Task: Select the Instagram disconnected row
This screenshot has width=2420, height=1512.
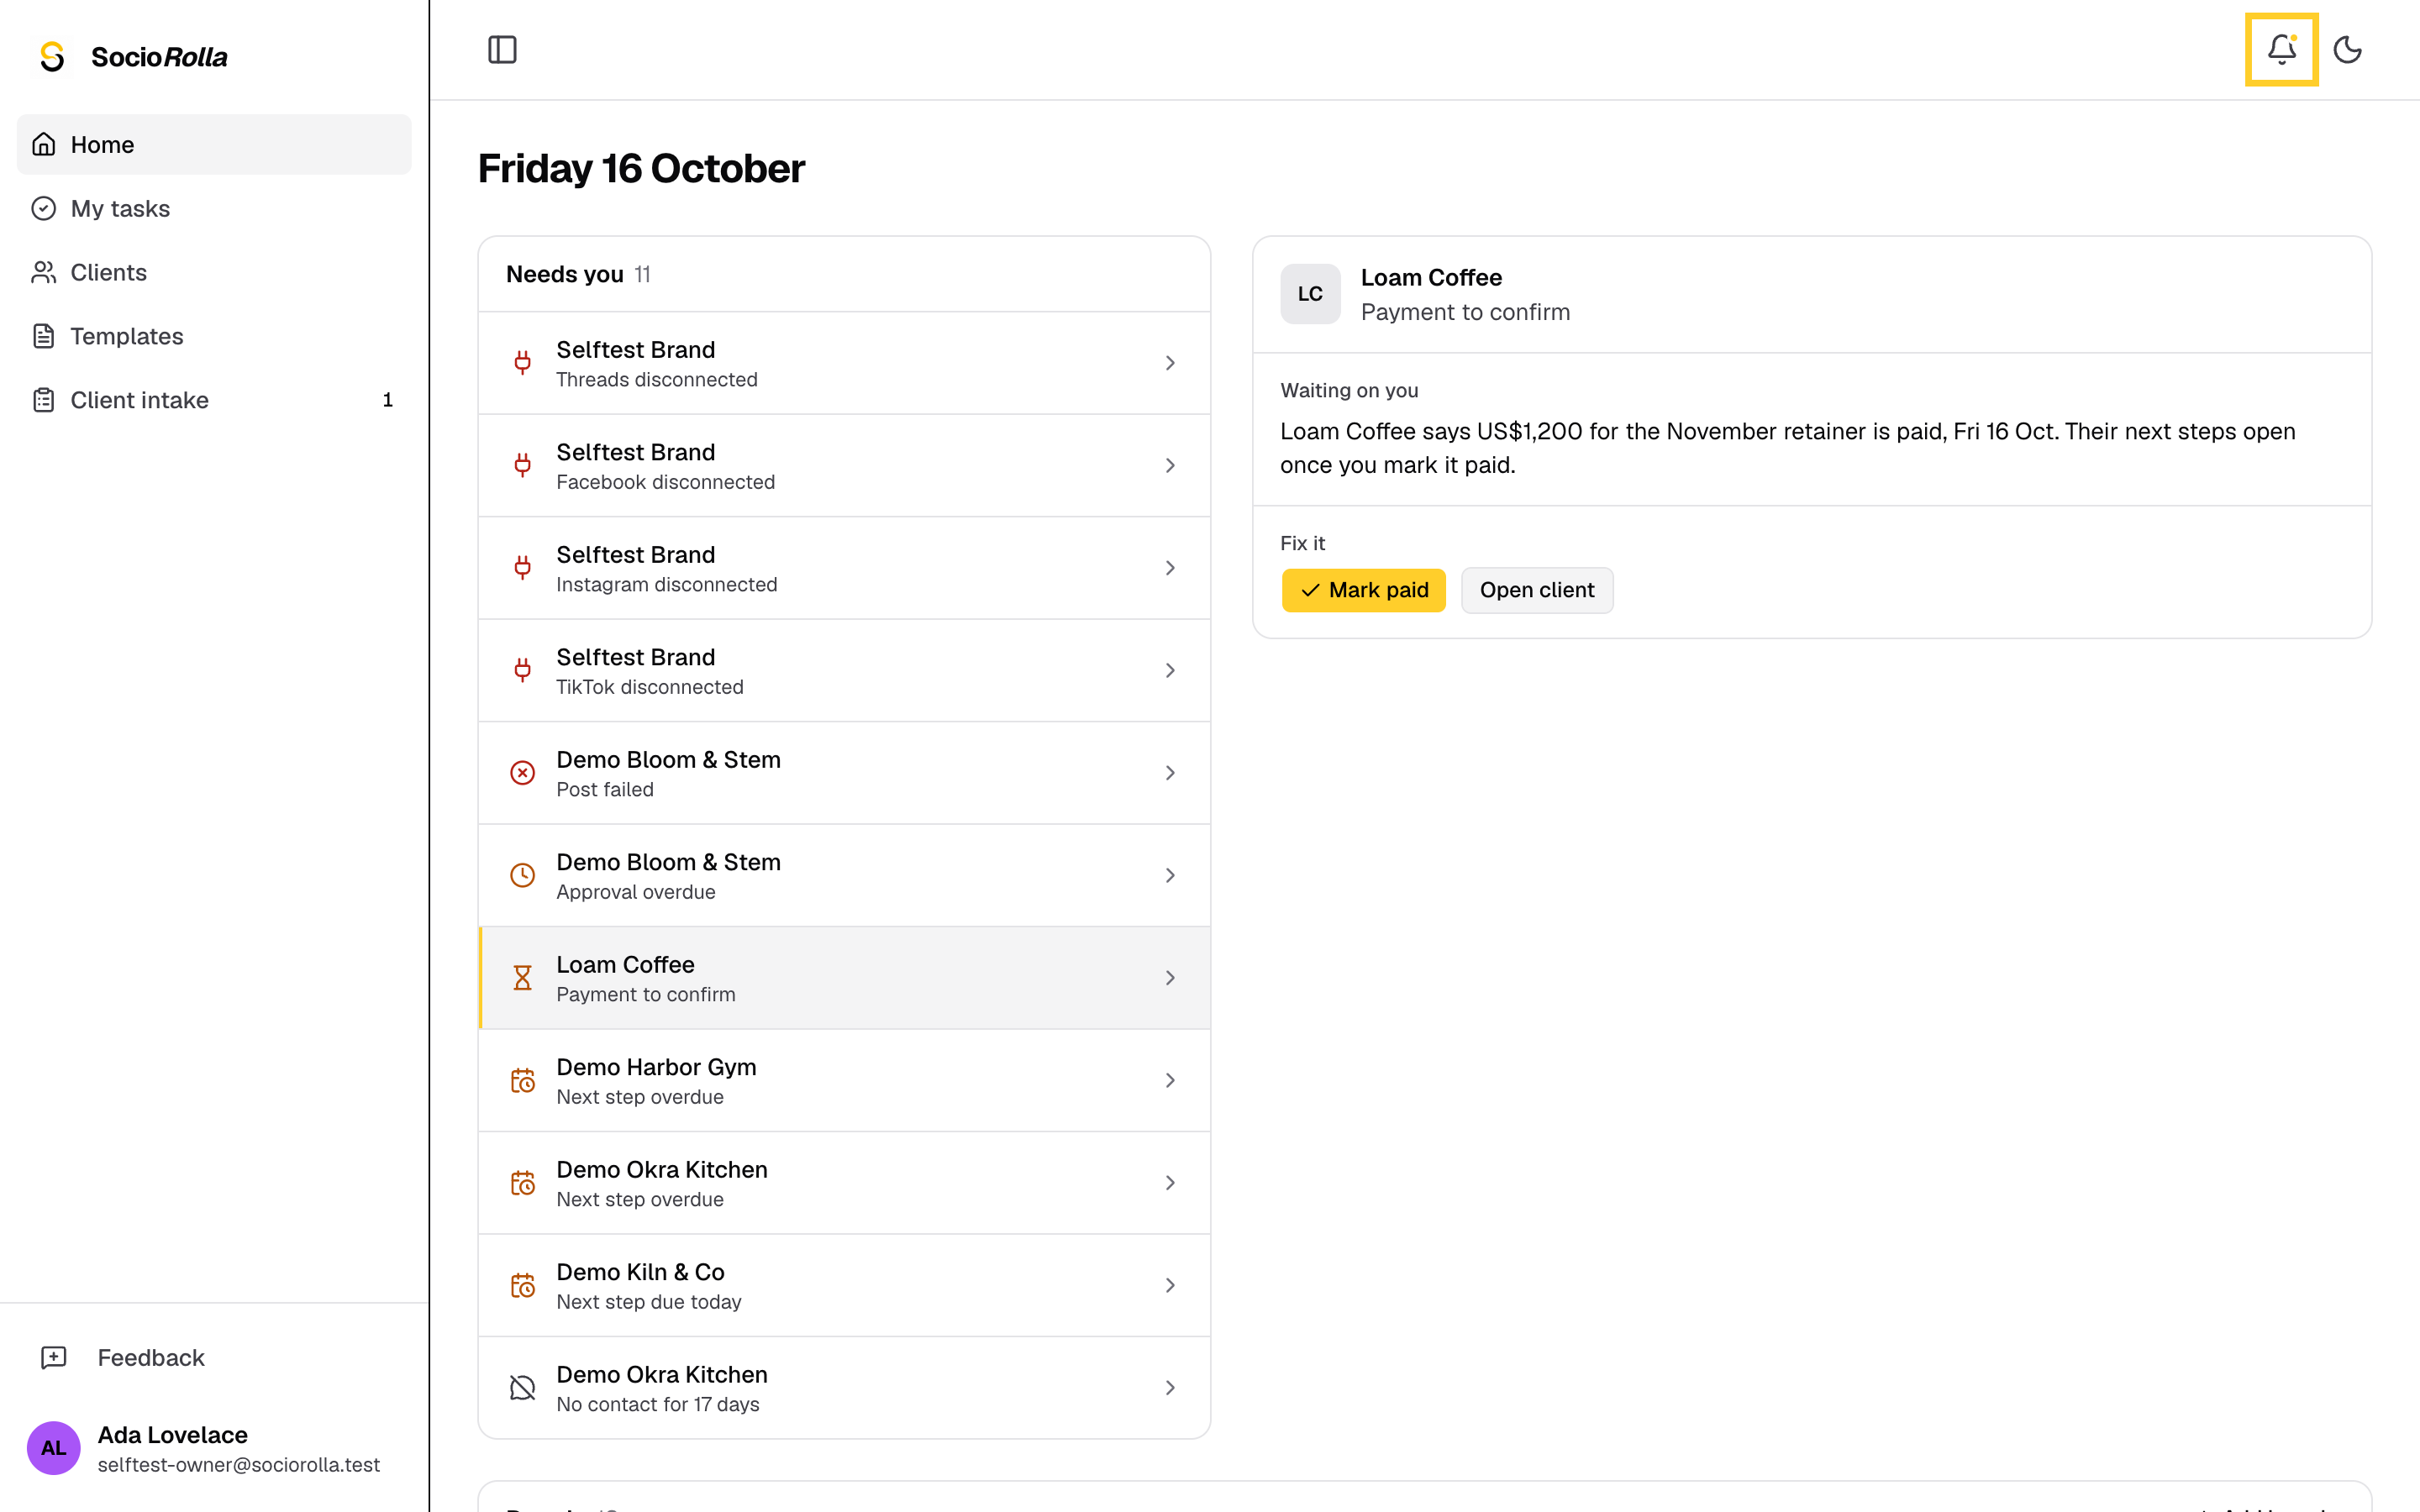Action: [x=844, y=568]
